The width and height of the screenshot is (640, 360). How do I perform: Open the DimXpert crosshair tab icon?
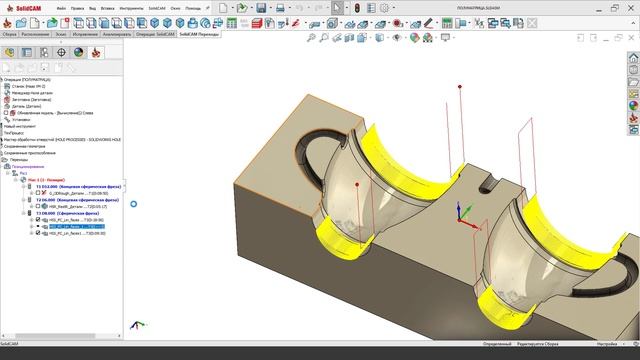(x=61, y=52)
